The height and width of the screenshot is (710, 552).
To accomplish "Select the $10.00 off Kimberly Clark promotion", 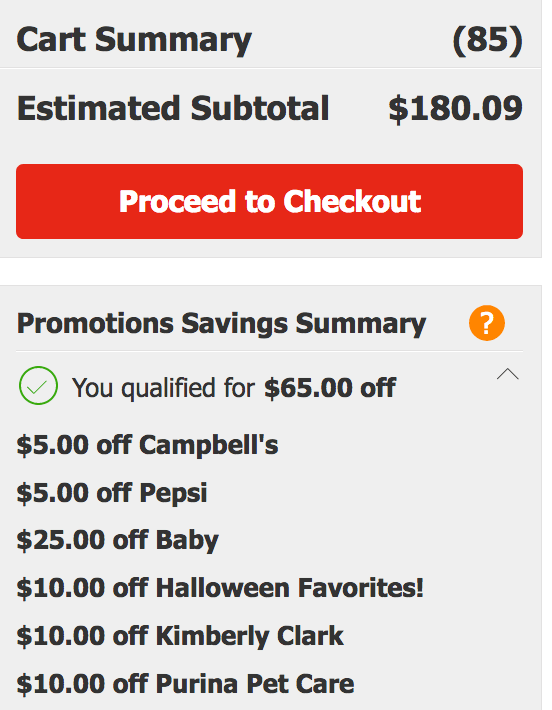I will tap(180, 636).
